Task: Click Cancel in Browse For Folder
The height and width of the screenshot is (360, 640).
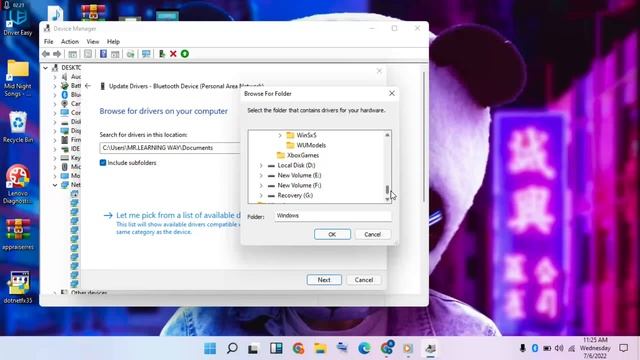Action: tap(373, 234)
